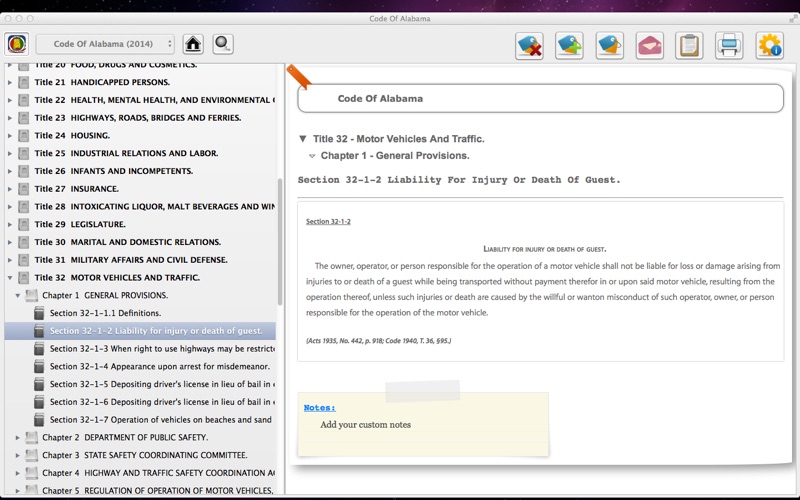Select Title 25 Industrial Relations And Labor
This screenshot has width=800, height=500.
tap(140, 153)
